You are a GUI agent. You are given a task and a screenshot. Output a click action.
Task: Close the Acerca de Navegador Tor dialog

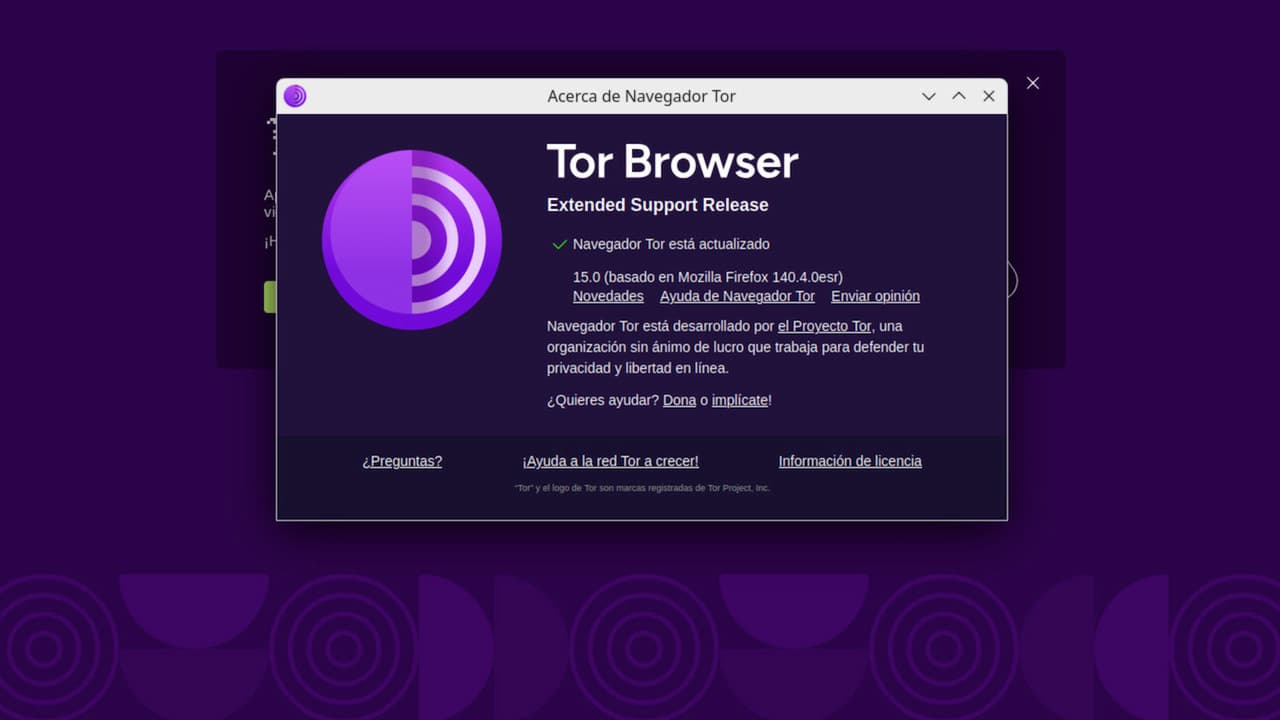pos(989,96)
